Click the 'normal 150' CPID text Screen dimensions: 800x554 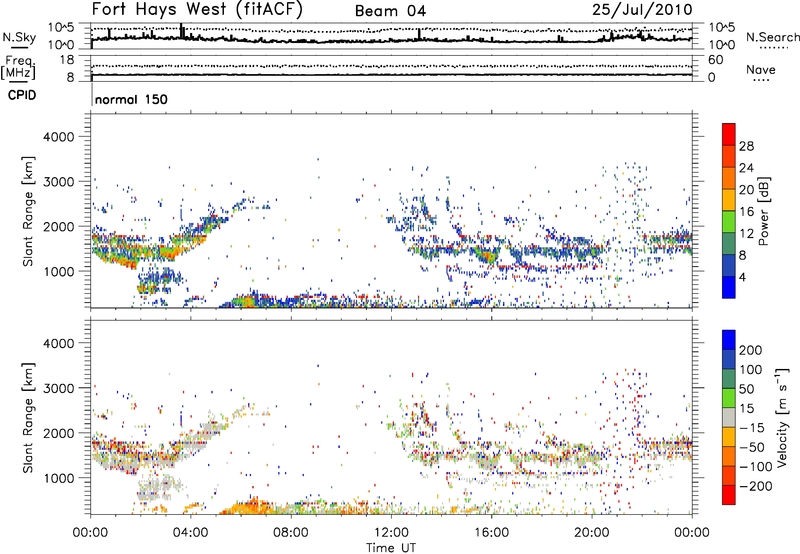click(x=131, y=99)
